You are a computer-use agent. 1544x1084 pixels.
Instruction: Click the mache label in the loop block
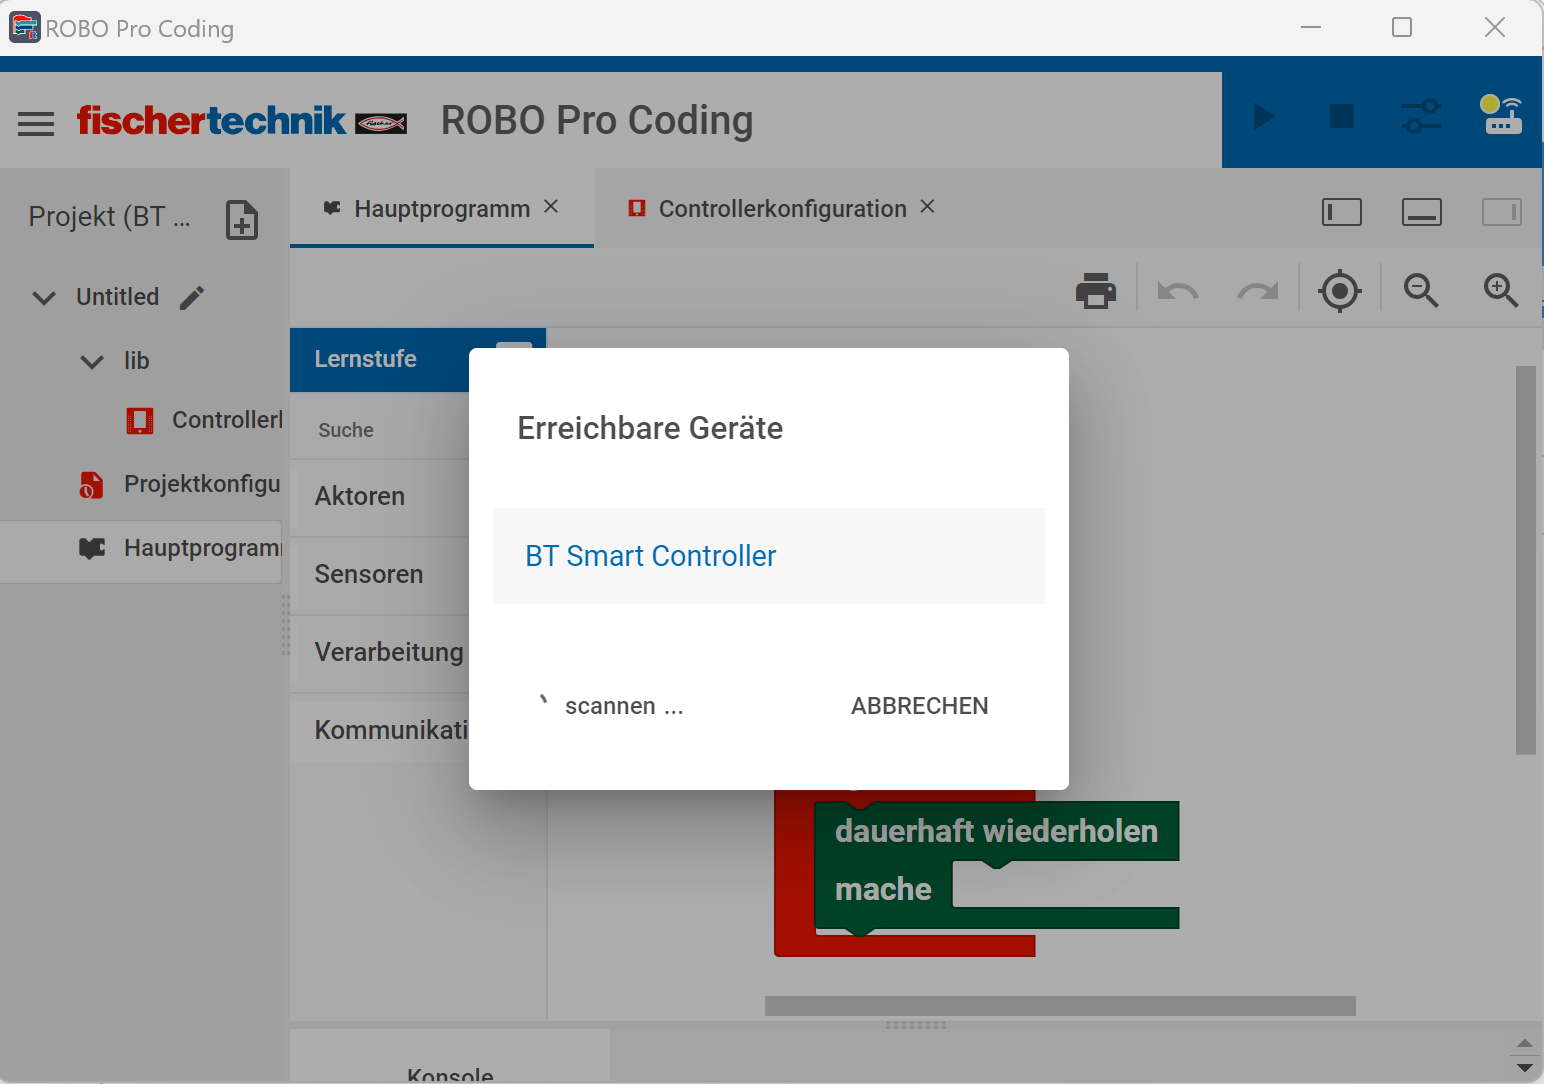pos(883,889)
